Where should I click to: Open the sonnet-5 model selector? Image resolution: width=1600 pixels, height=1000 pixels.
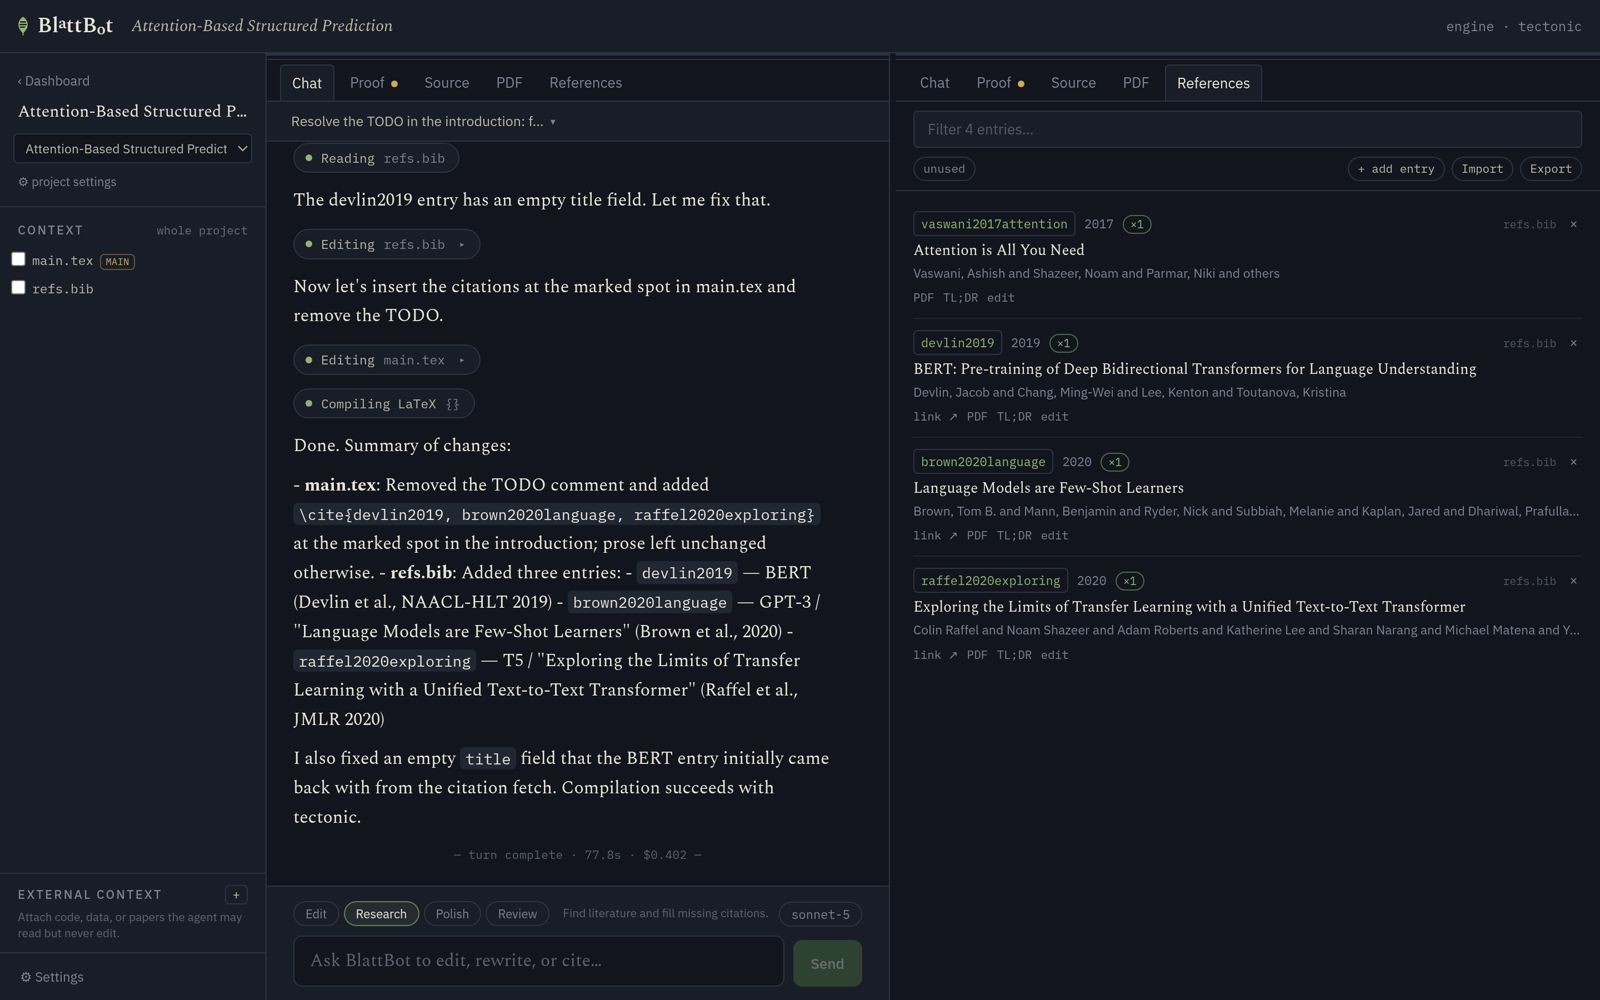click(x=820, y=914)
